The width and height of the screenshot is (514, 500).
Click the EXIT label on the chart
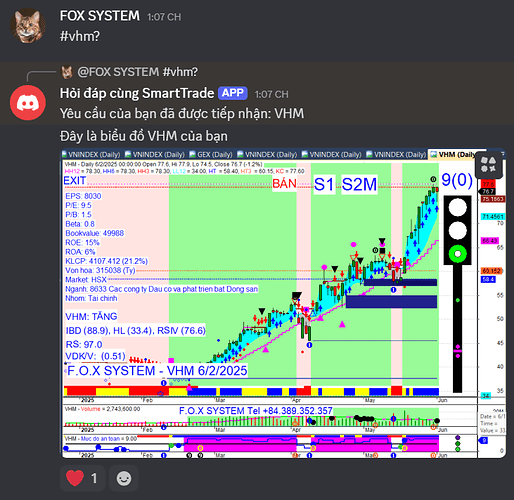[75, 181]
